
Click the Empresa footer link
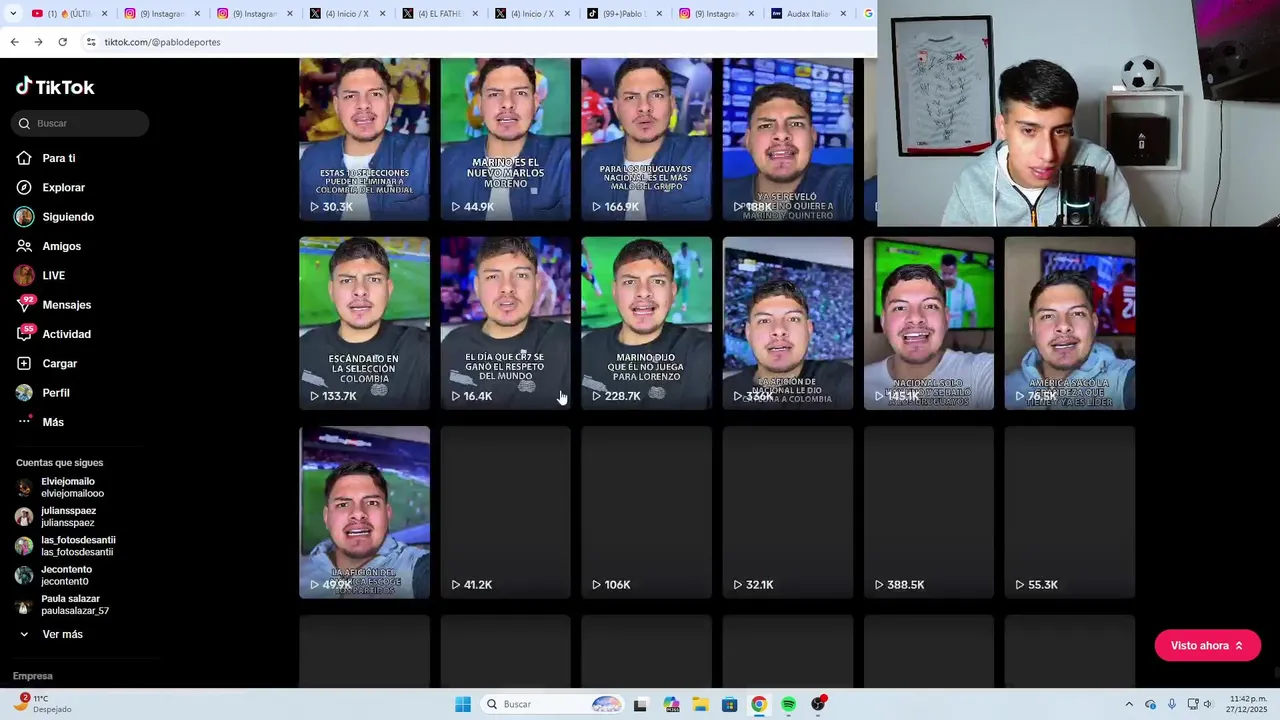tap(33, 676)
